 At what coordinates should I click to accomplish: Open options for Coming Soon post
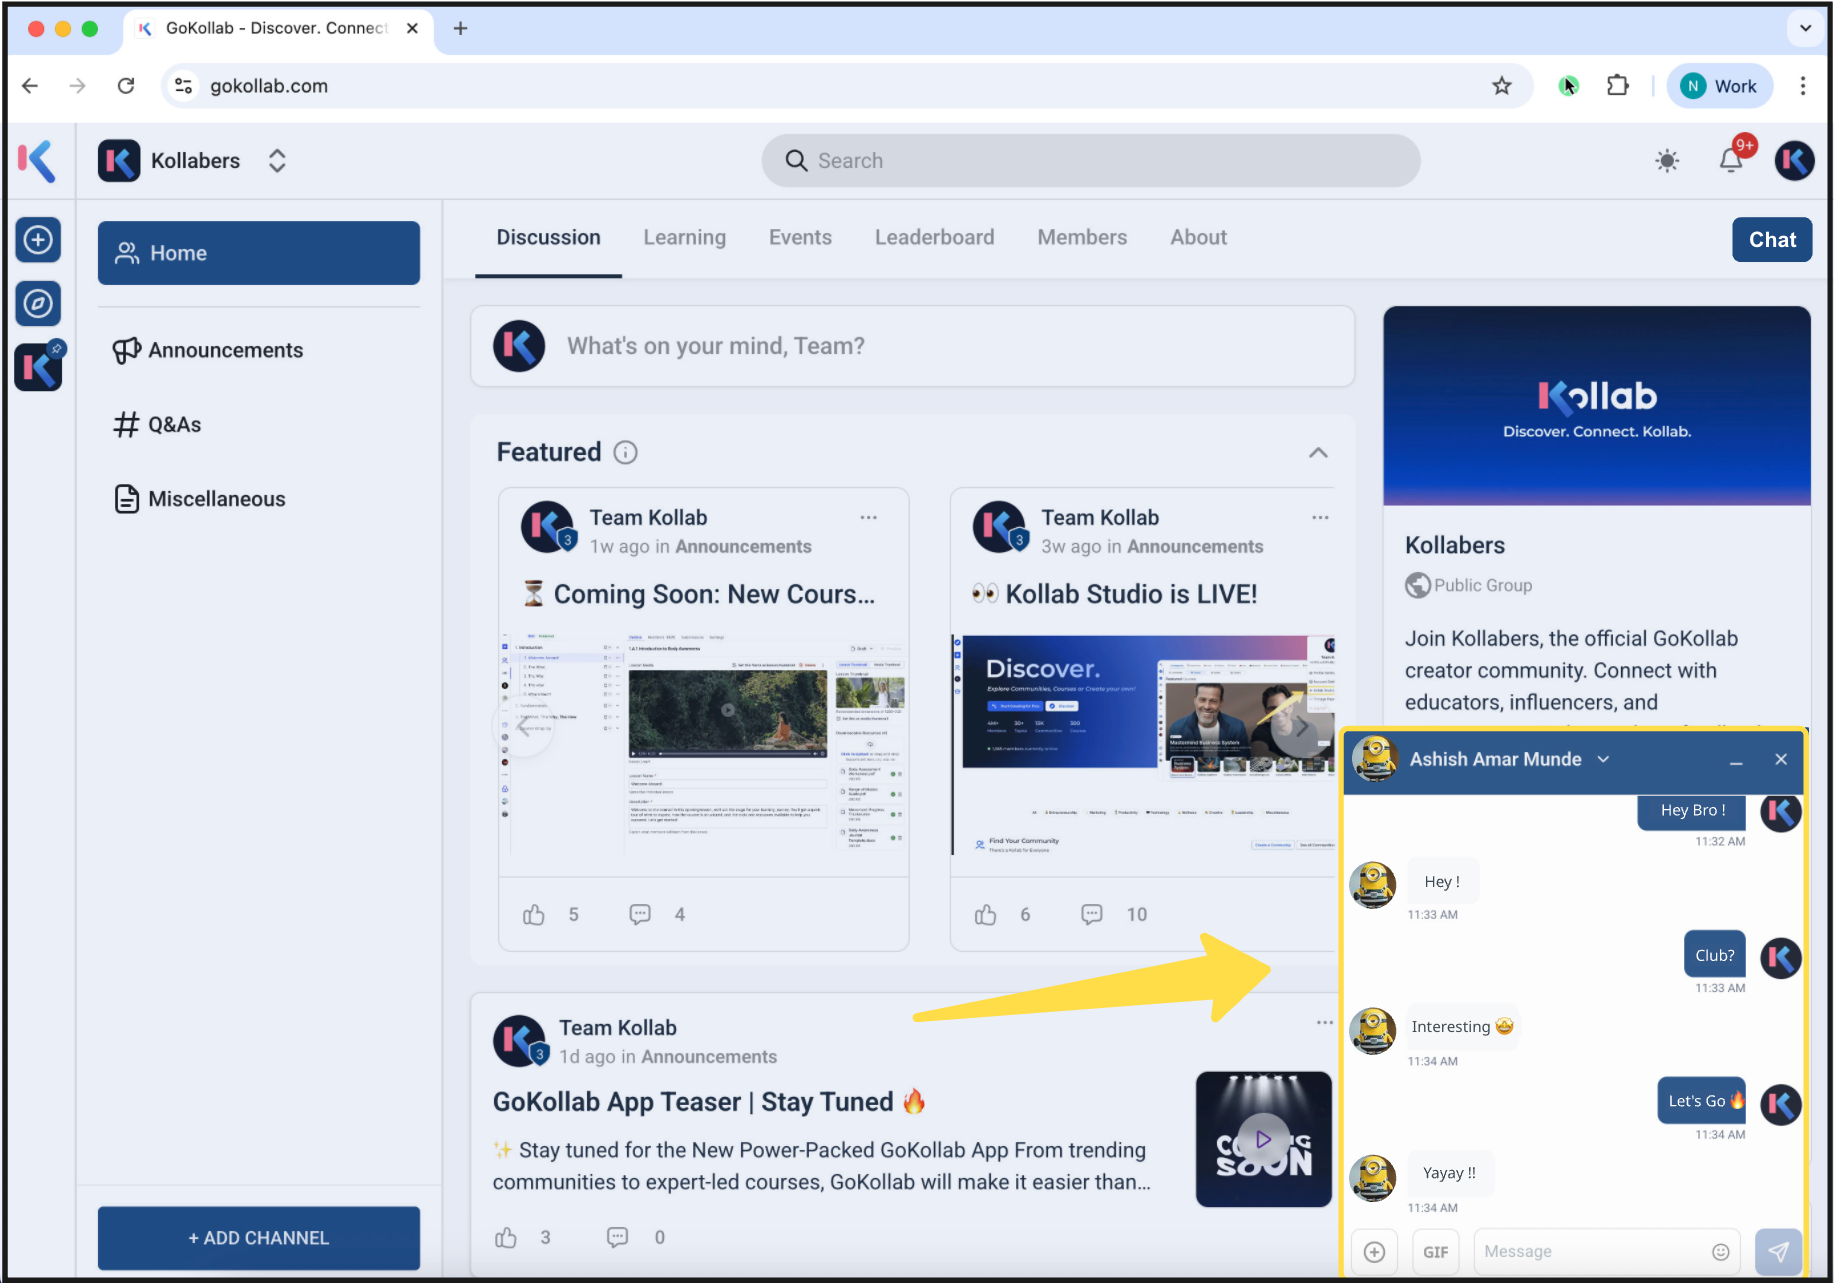click(x=868, y=518)
